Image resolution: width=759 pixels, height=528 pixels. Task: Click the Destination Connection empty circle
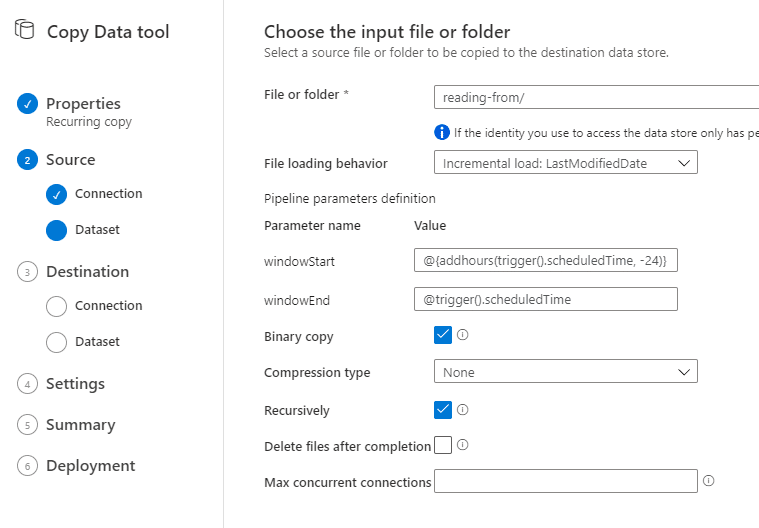point(57,306)
